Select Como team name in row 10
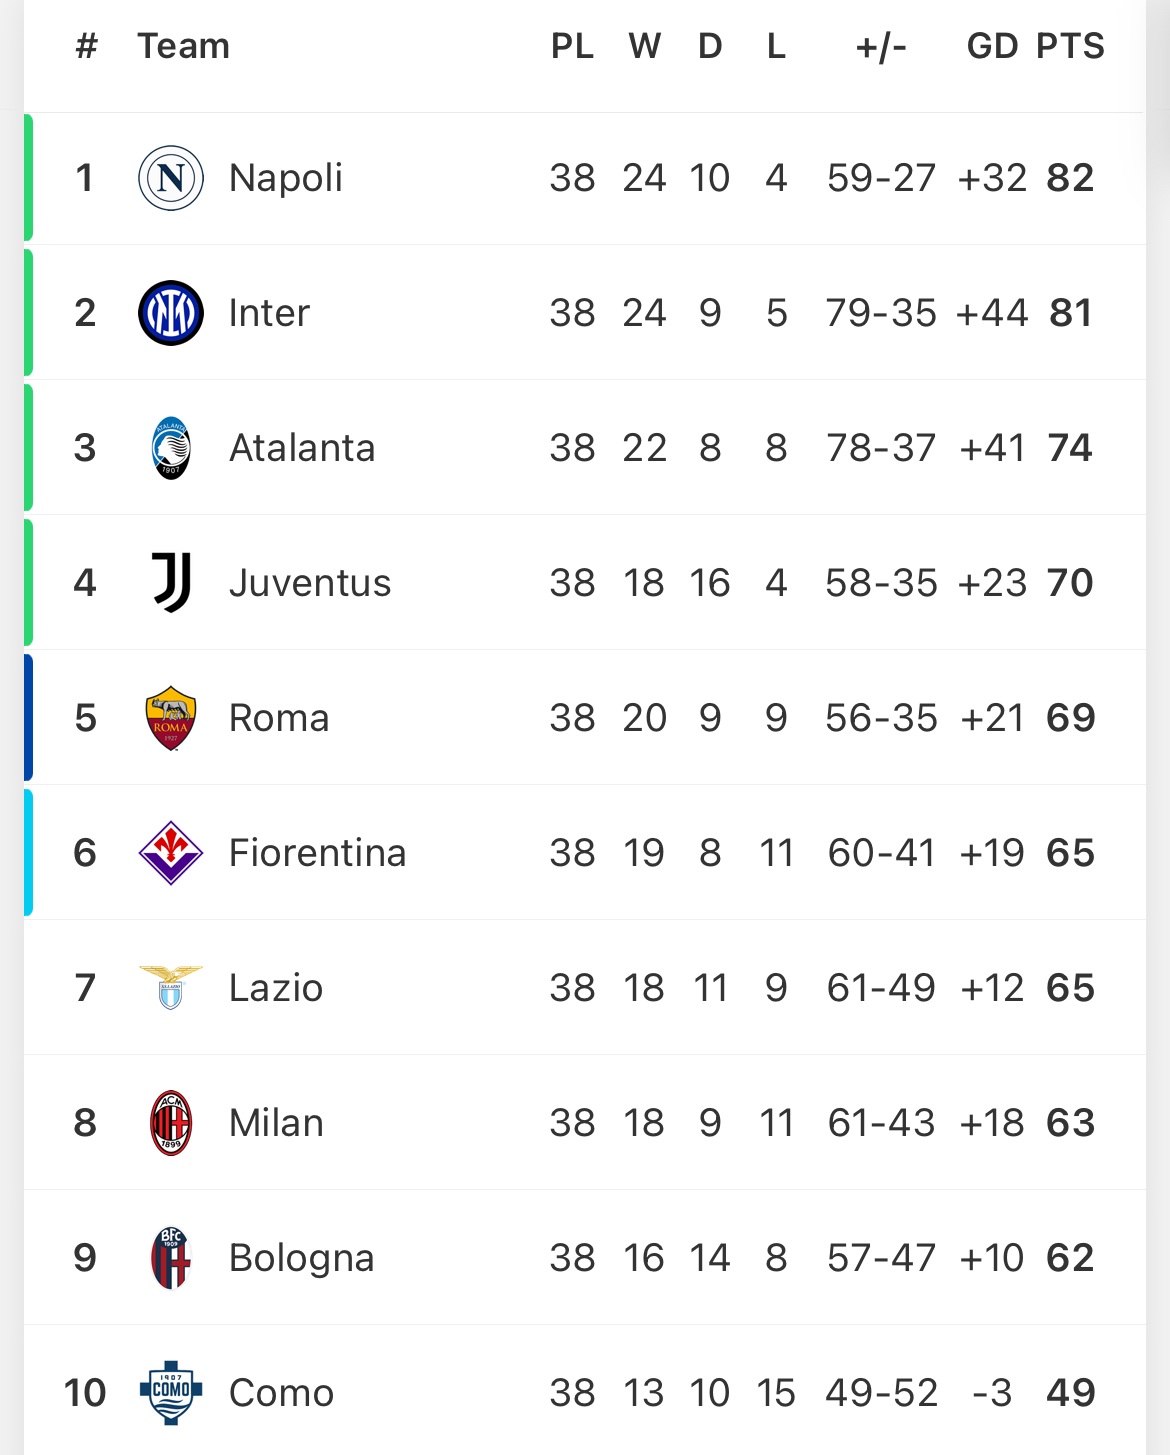Screen dimensions: 1170x1455 point(282,1392)
